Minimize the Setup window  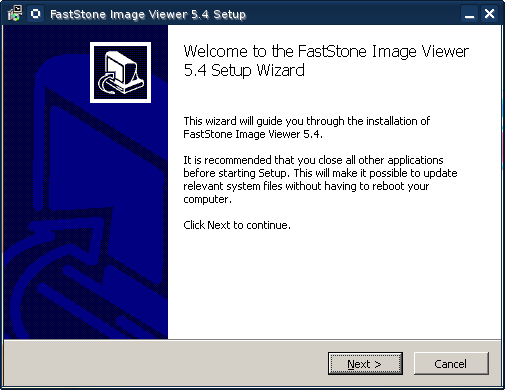(x=470, y=14)
